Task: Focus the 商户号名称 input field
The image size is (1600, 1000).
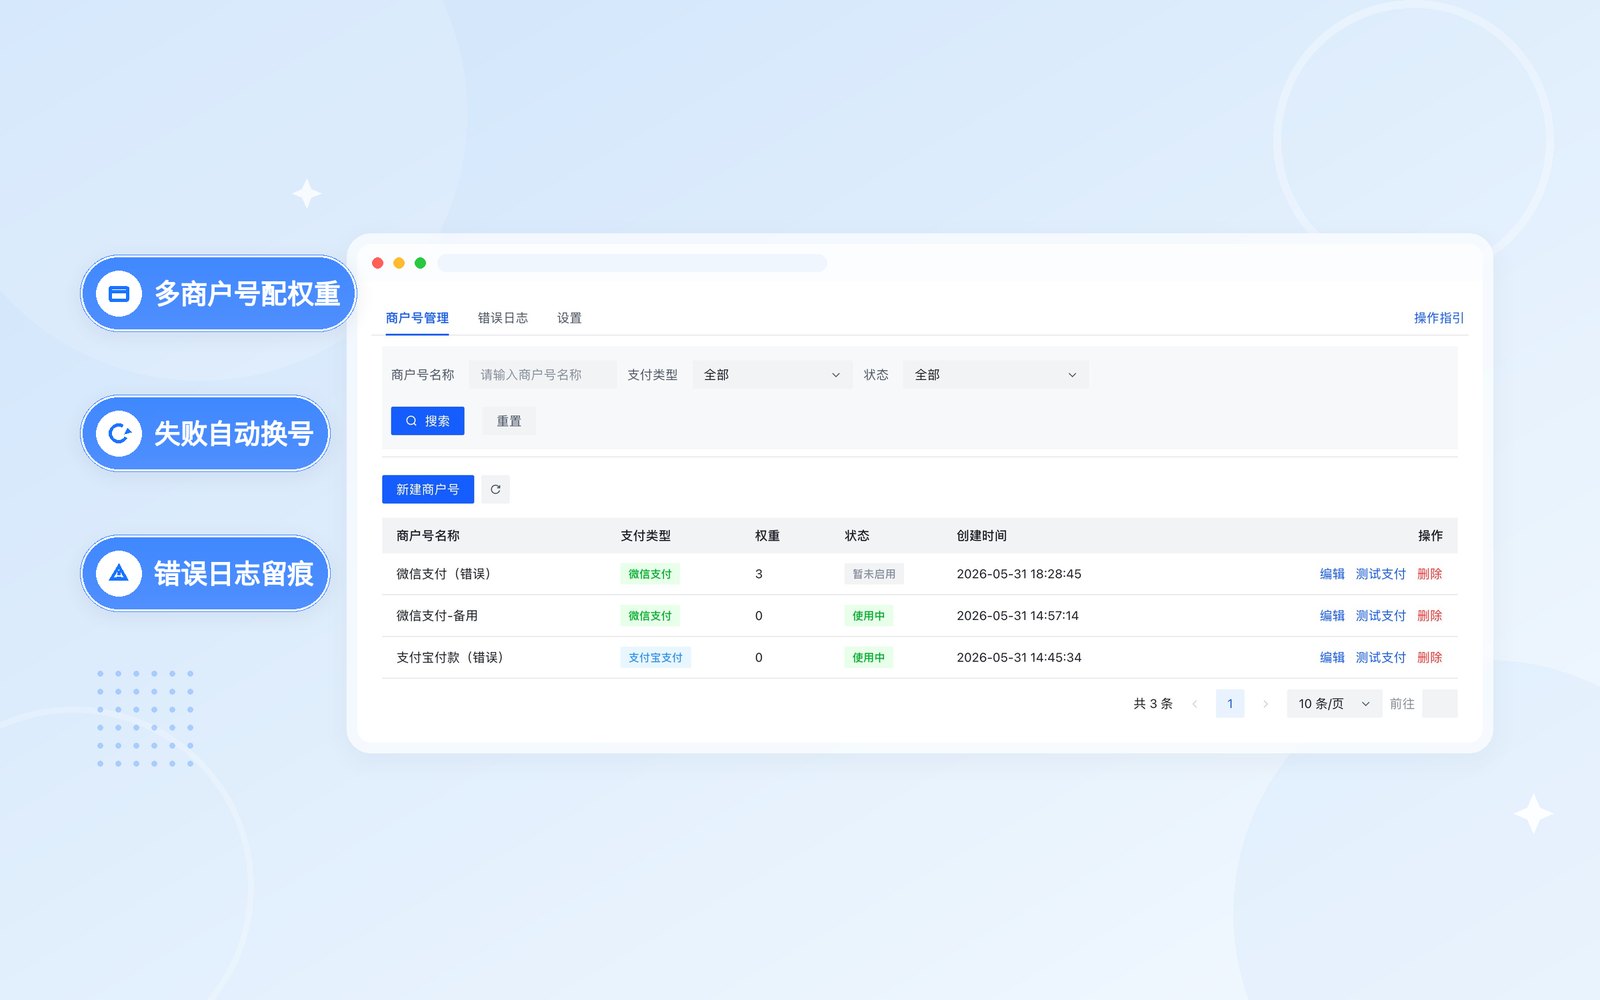Action: [542, 375]
